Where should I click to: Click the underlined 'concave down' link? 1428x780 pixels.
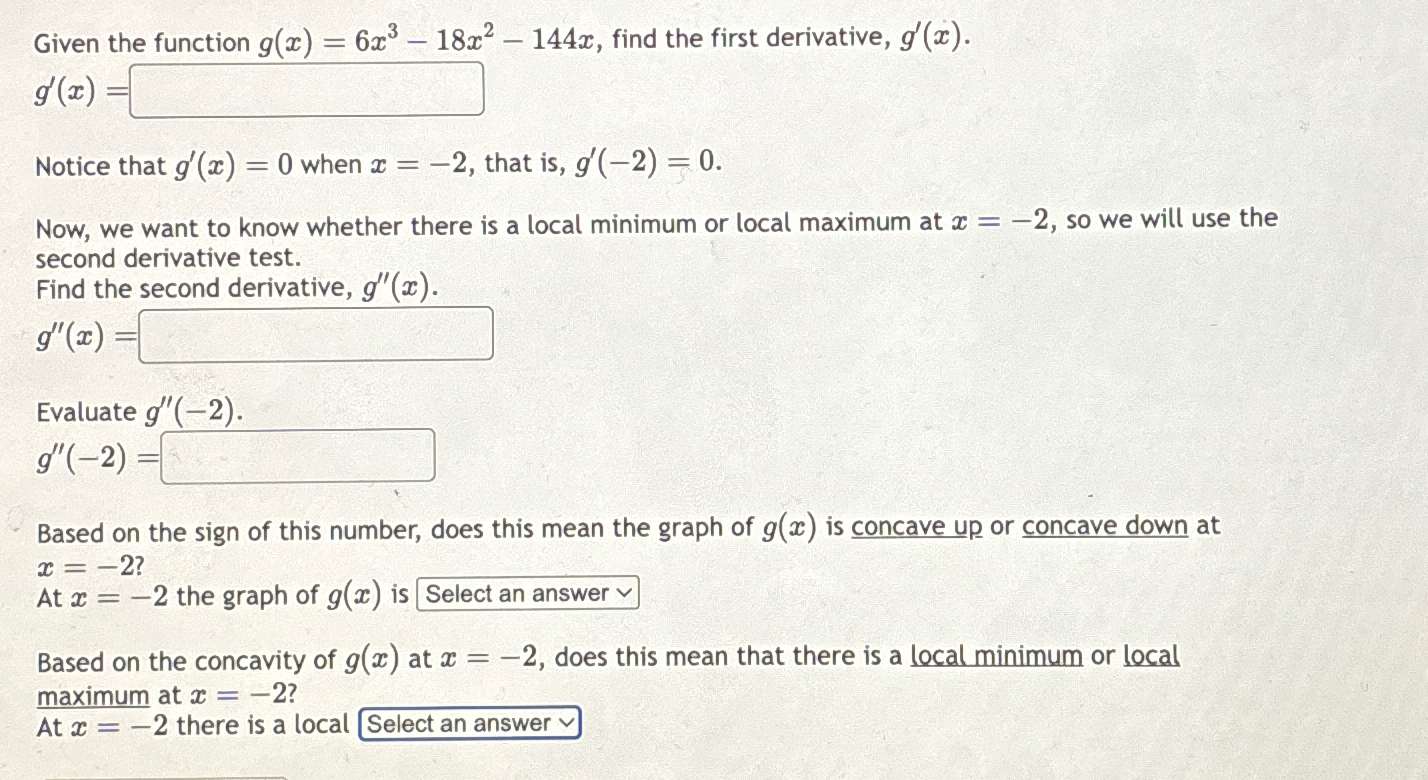(x=1103, y=527)
